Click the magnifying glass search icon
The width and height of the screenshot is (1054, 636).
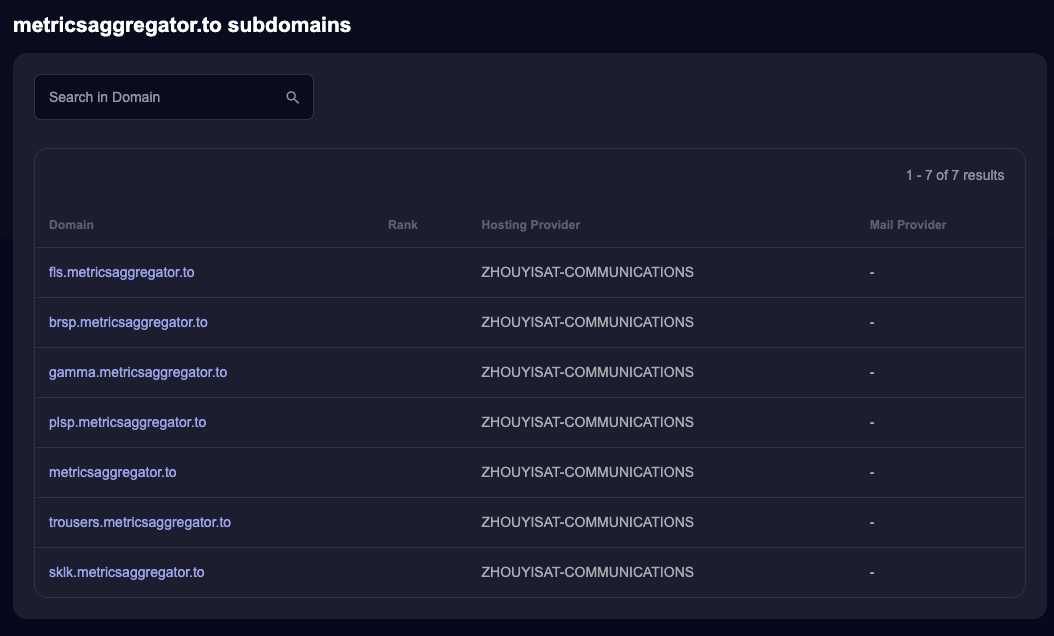[292, 97]
